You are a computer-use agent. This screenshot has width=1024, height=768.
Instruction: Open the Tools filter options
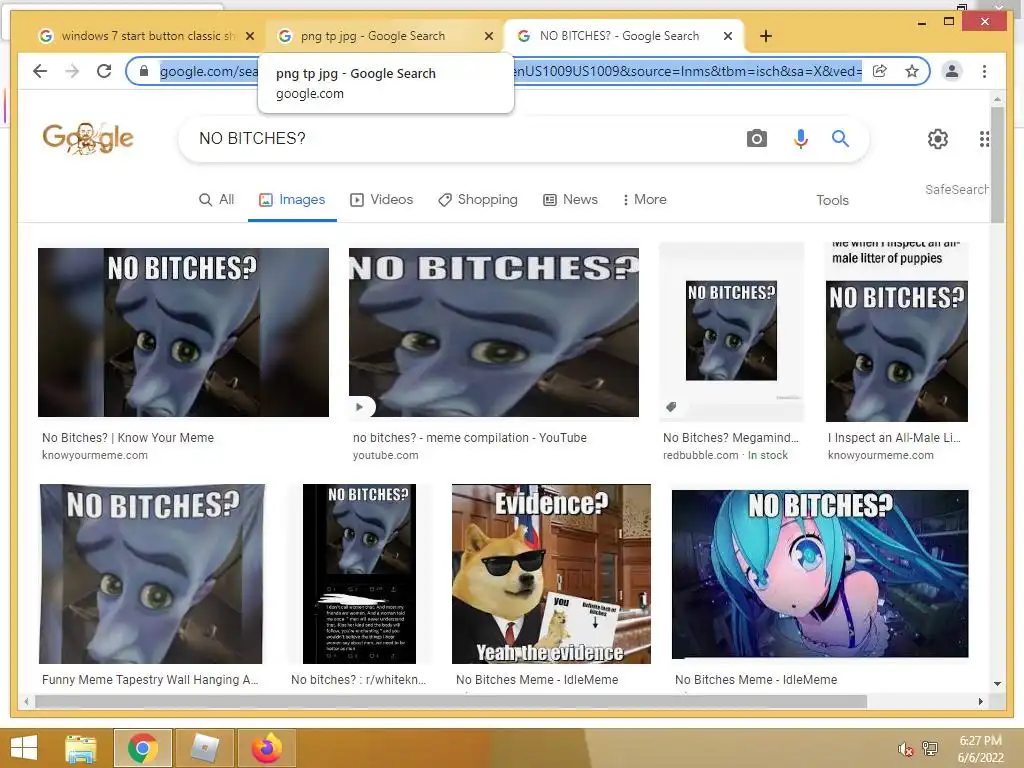[x=832, y=200]
